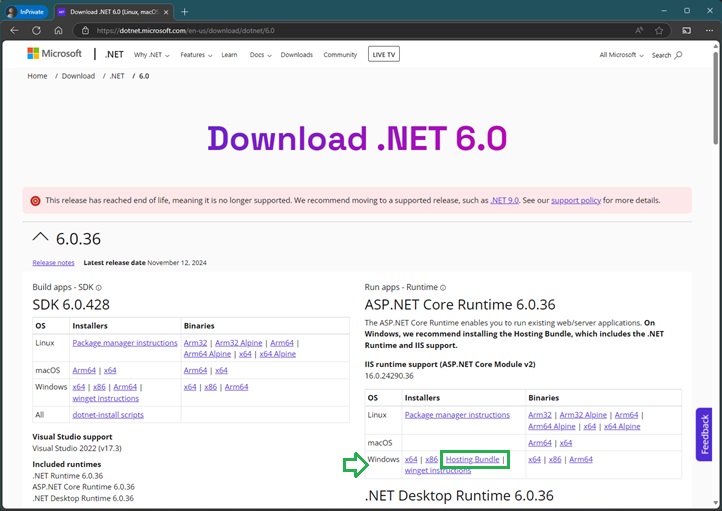The image size is (722, 511).
Task: Click .NET in the breadcrumb
Action: (117, 76)
